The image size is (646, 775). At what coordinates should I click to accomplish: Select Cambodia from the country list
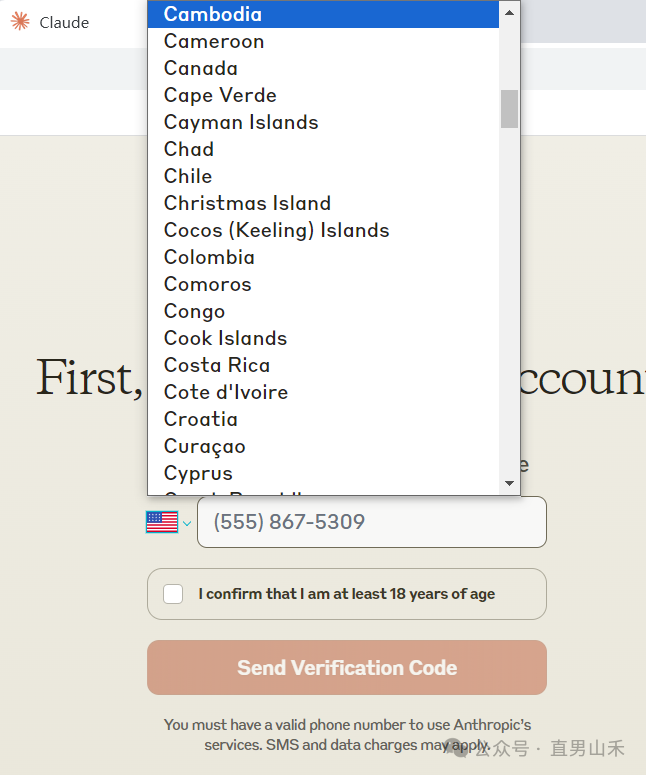tap(213, 14)
